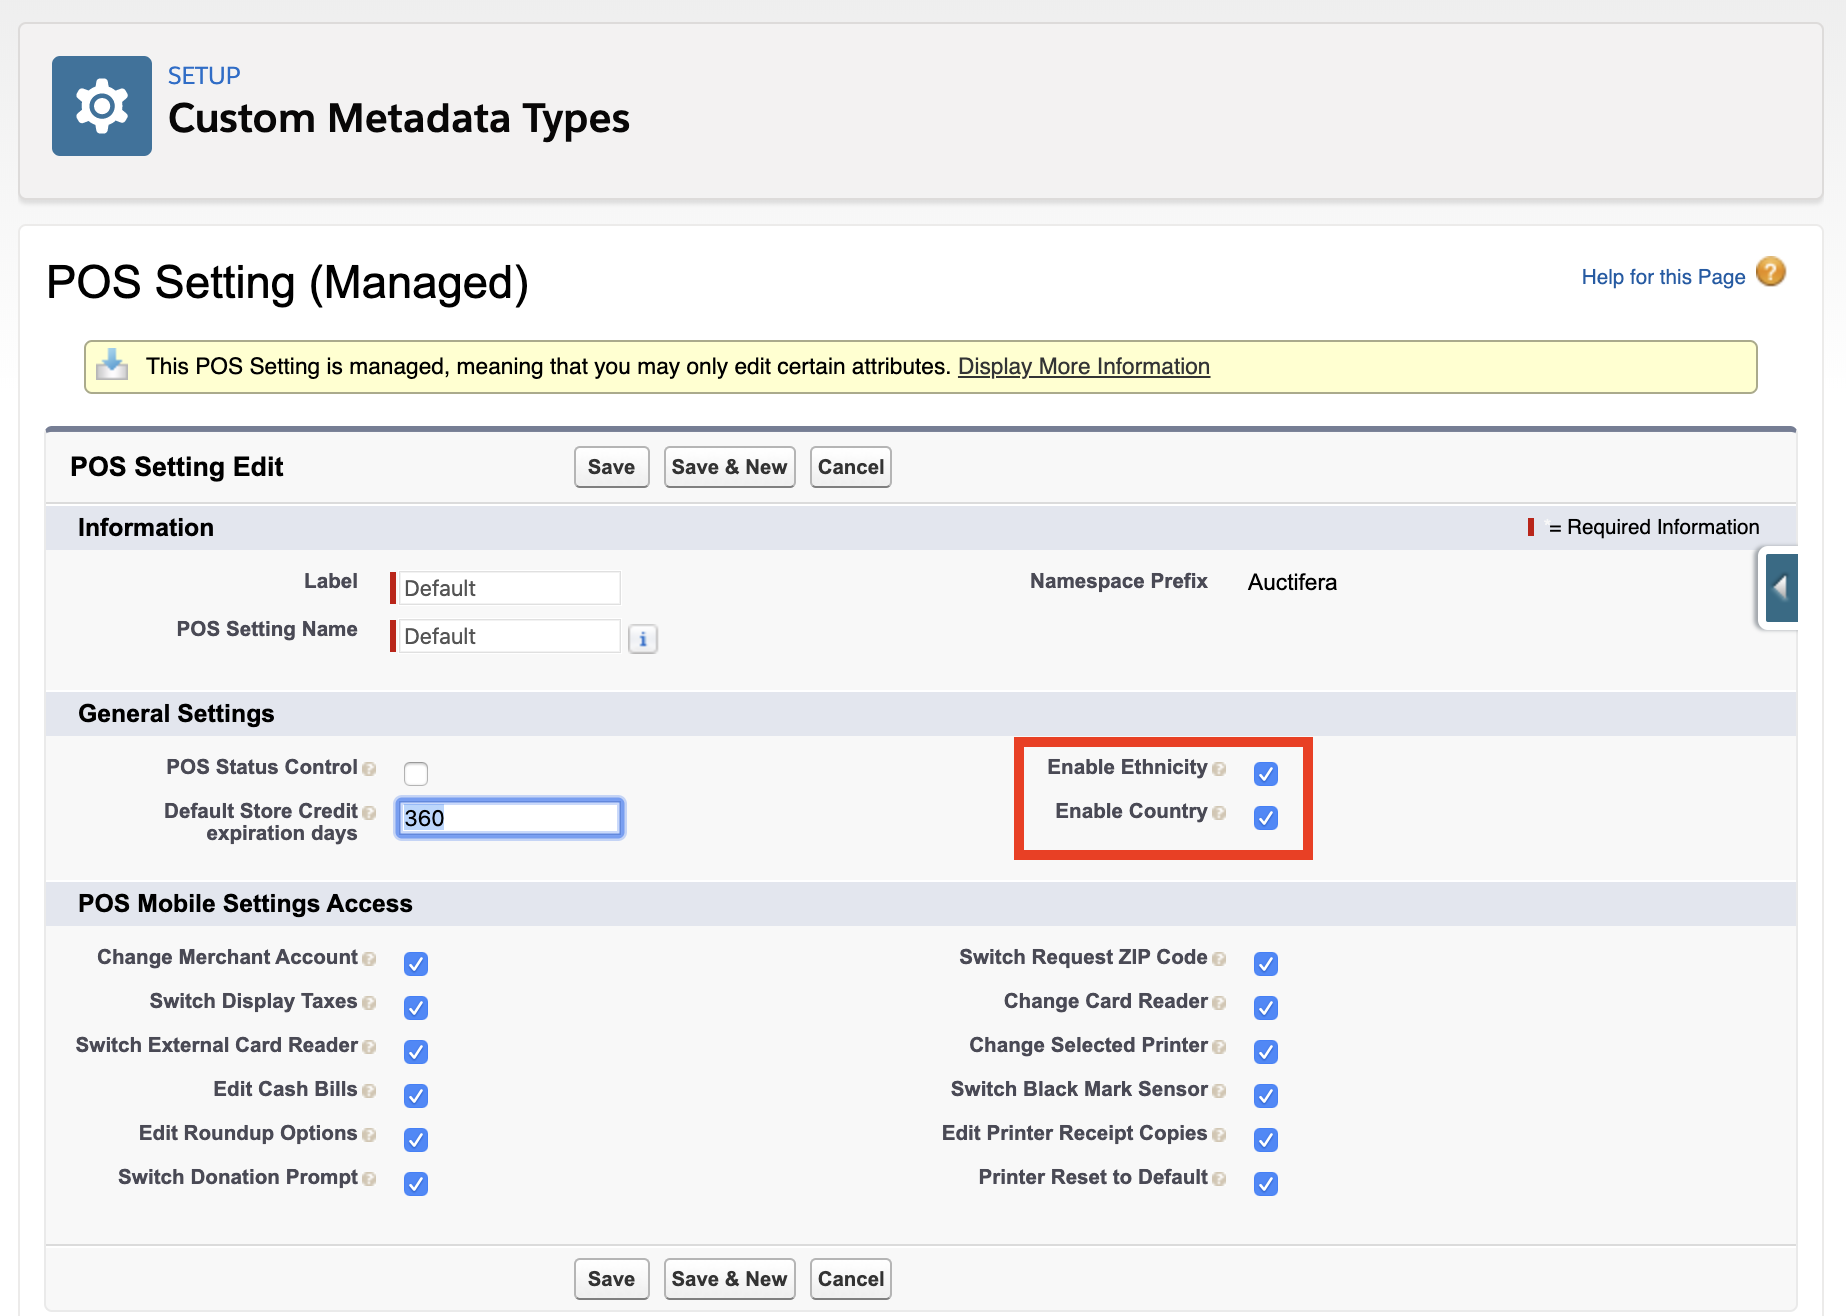This screenshot has width=1846, height=1316.
Task: Click the download icon in managed notice banner
Action: (x=112, y=365)
